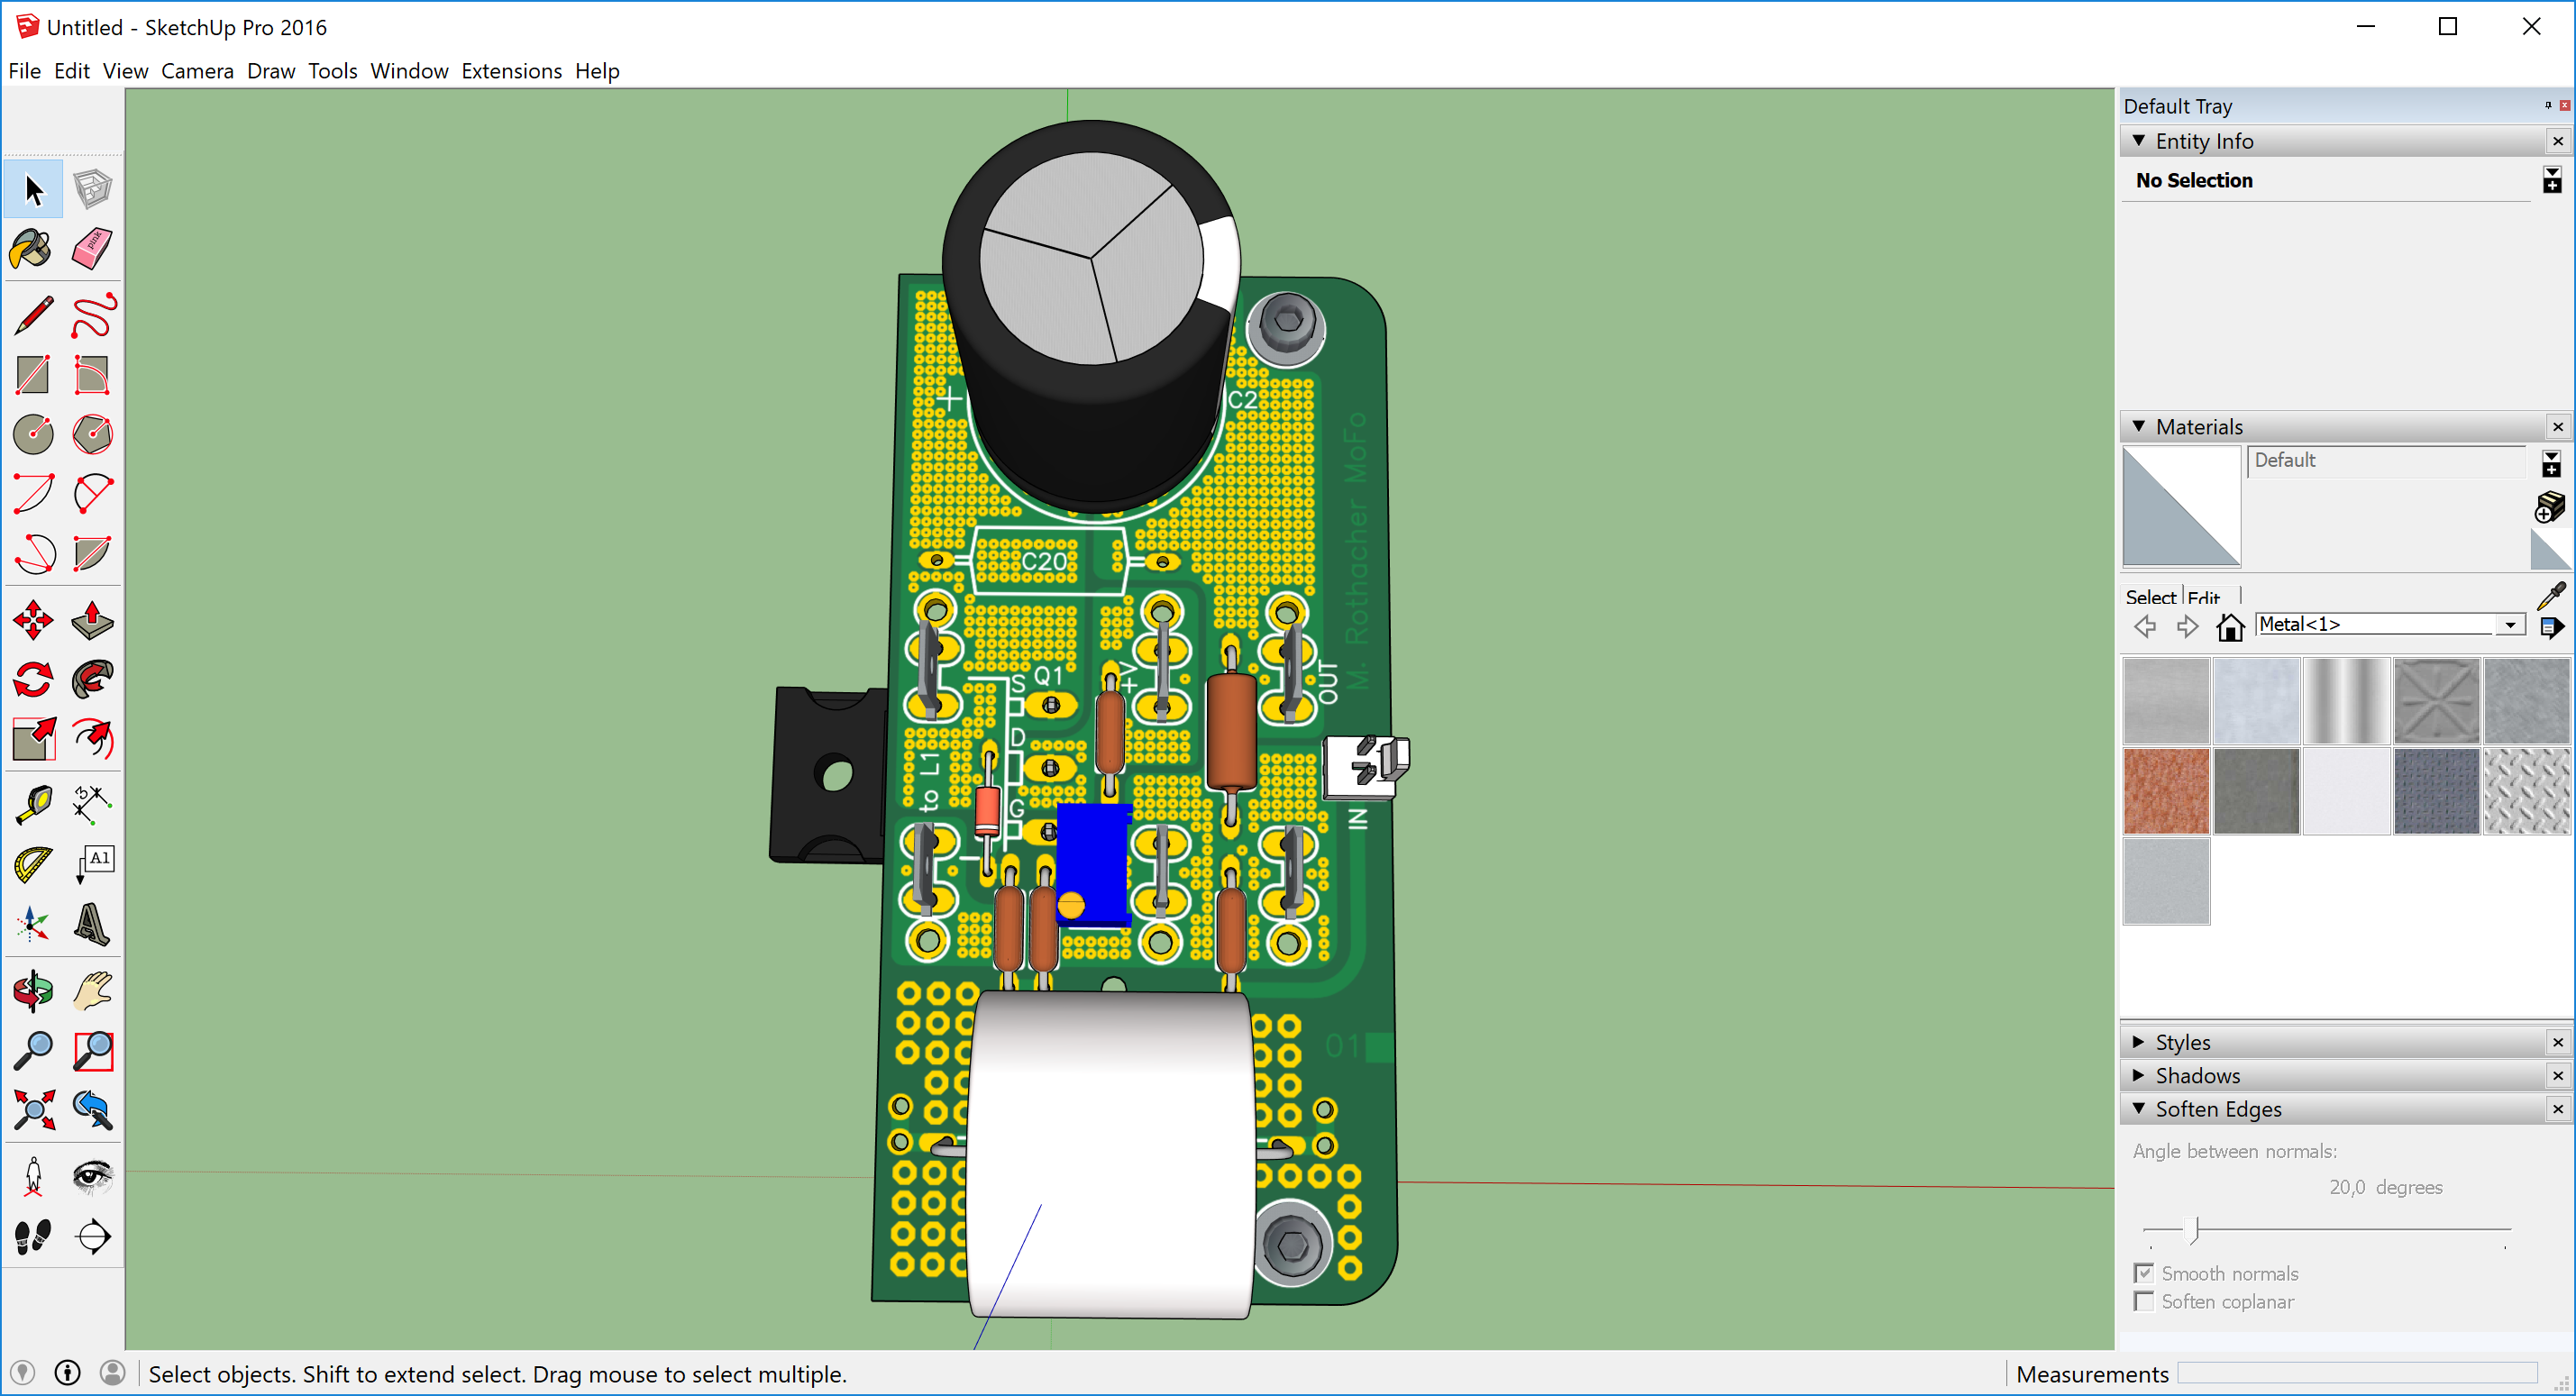Go to materials Home (In Model)
The height and width of the screenshot is (1396, 2576).
[2230, 627]
